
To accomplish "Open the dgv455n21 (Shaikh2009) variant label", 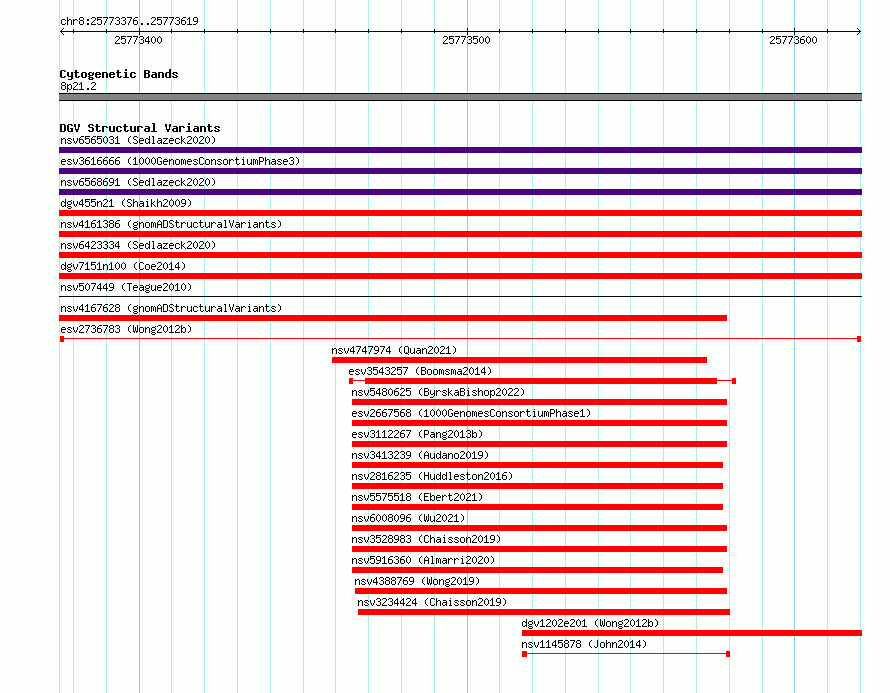I will tap(126, 203).
